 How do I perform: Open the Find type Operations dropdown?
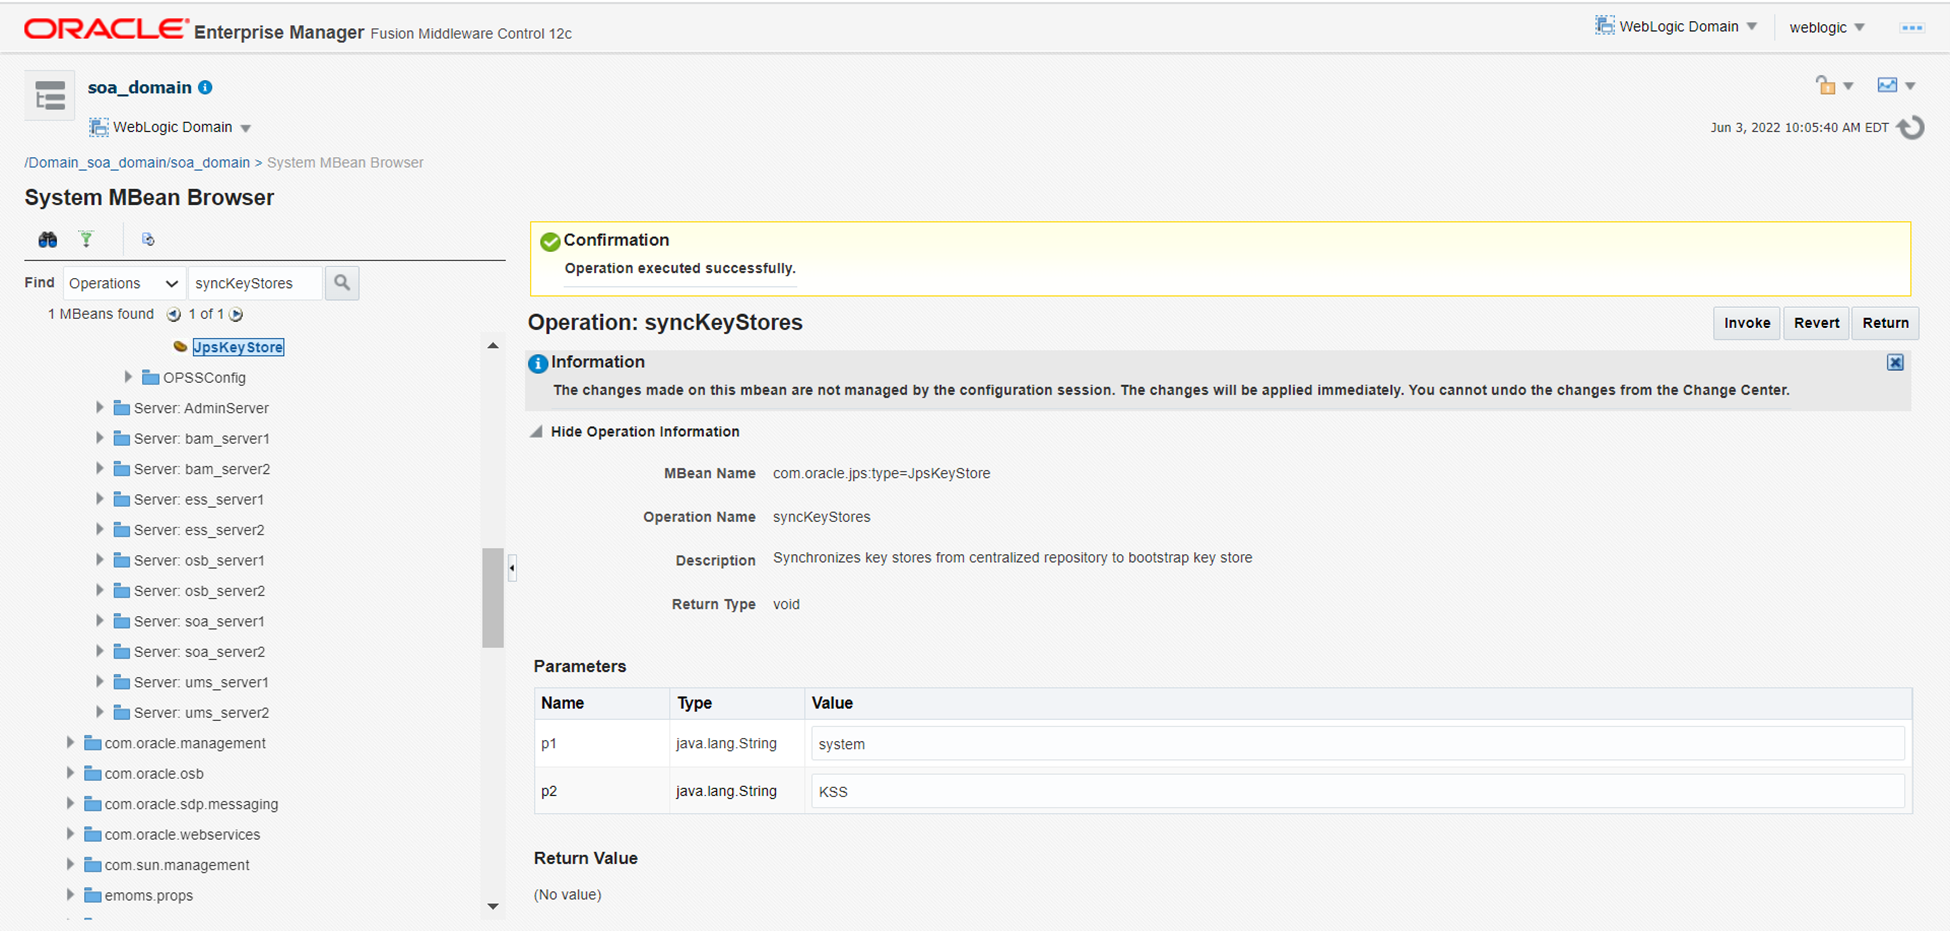pyautogui.click(x=124, y=283)
